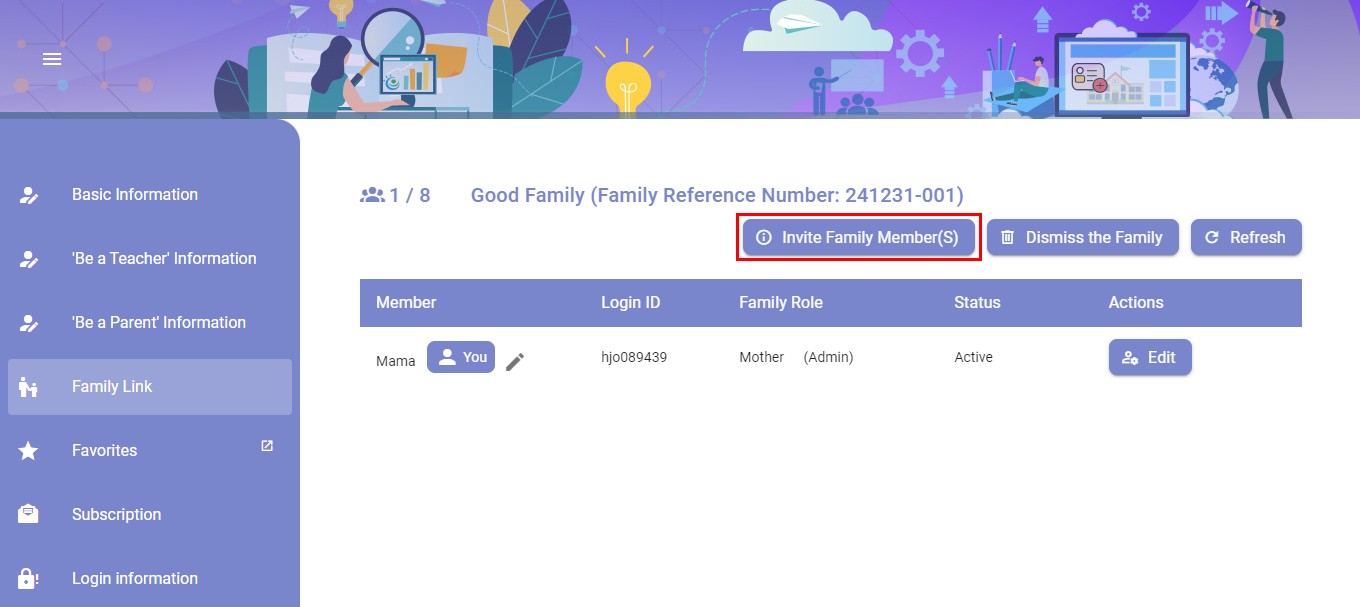Click the Dismiss the Family button
1360x607 pixels.
pyautogui.click(x=1083, y=238)
